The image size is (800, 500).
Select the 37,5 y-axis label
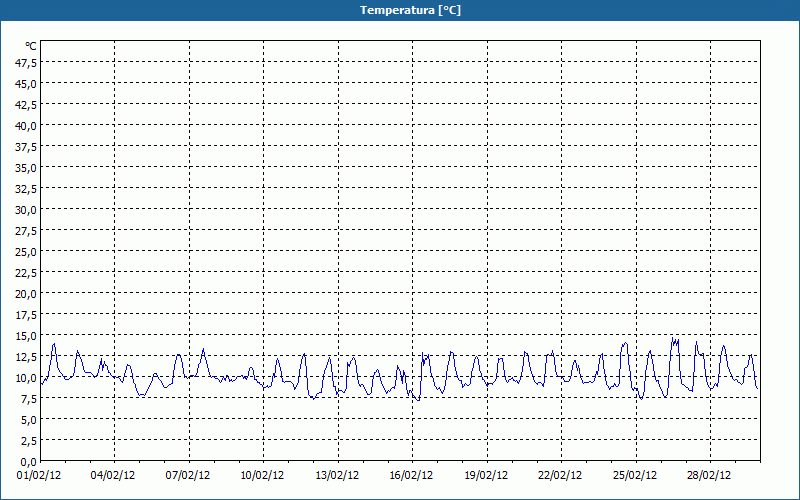(x=26, y=147)
